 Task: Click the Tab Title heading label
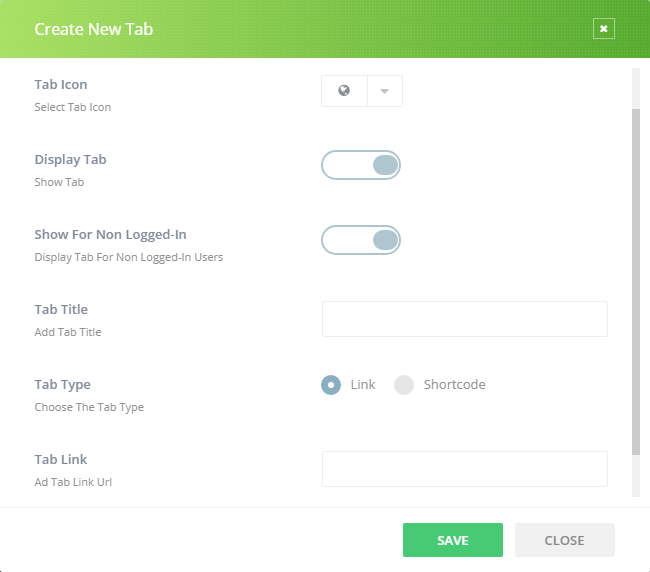[61, 310]
